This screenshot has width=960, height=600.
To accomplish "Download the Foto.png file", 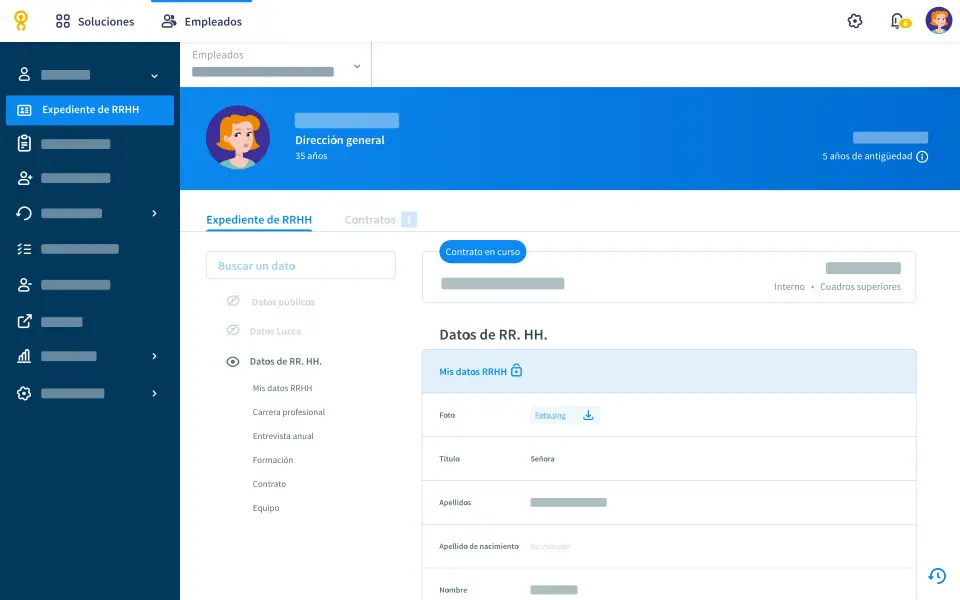I will (588, 415).
